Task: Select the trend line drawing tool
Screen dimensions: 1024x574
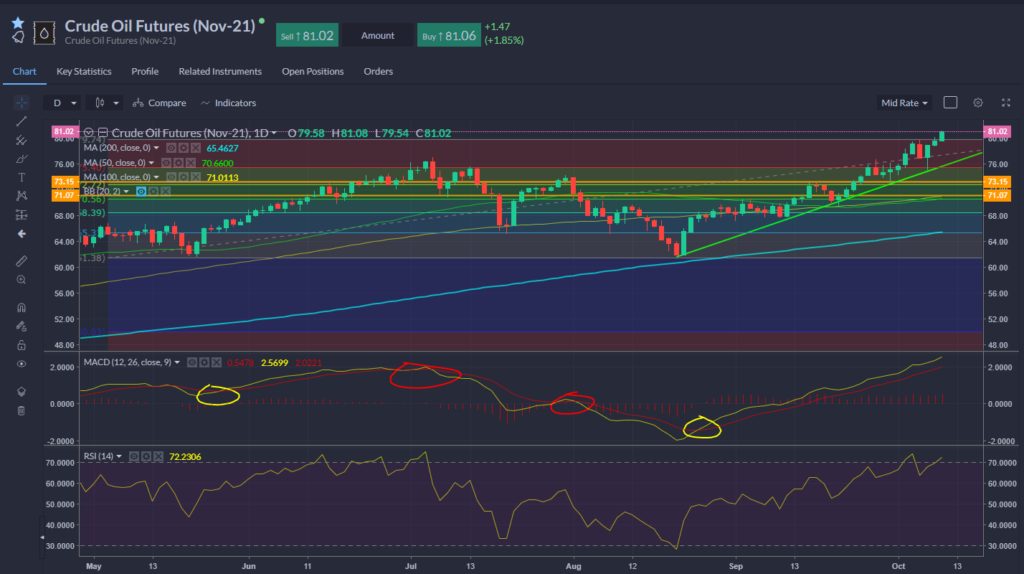Action: (20, 121)
